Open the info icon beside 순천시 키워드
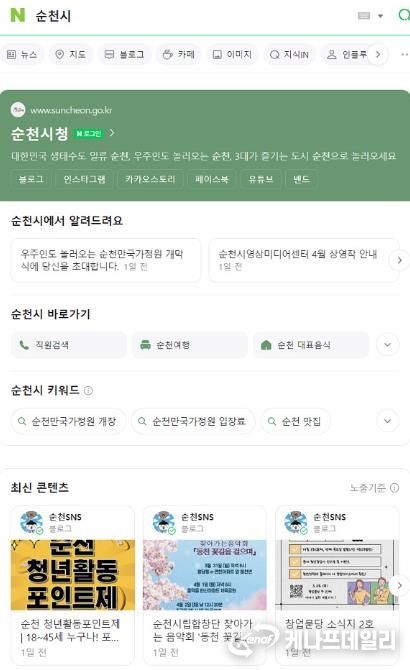410x670 pixels. point(88,391)
